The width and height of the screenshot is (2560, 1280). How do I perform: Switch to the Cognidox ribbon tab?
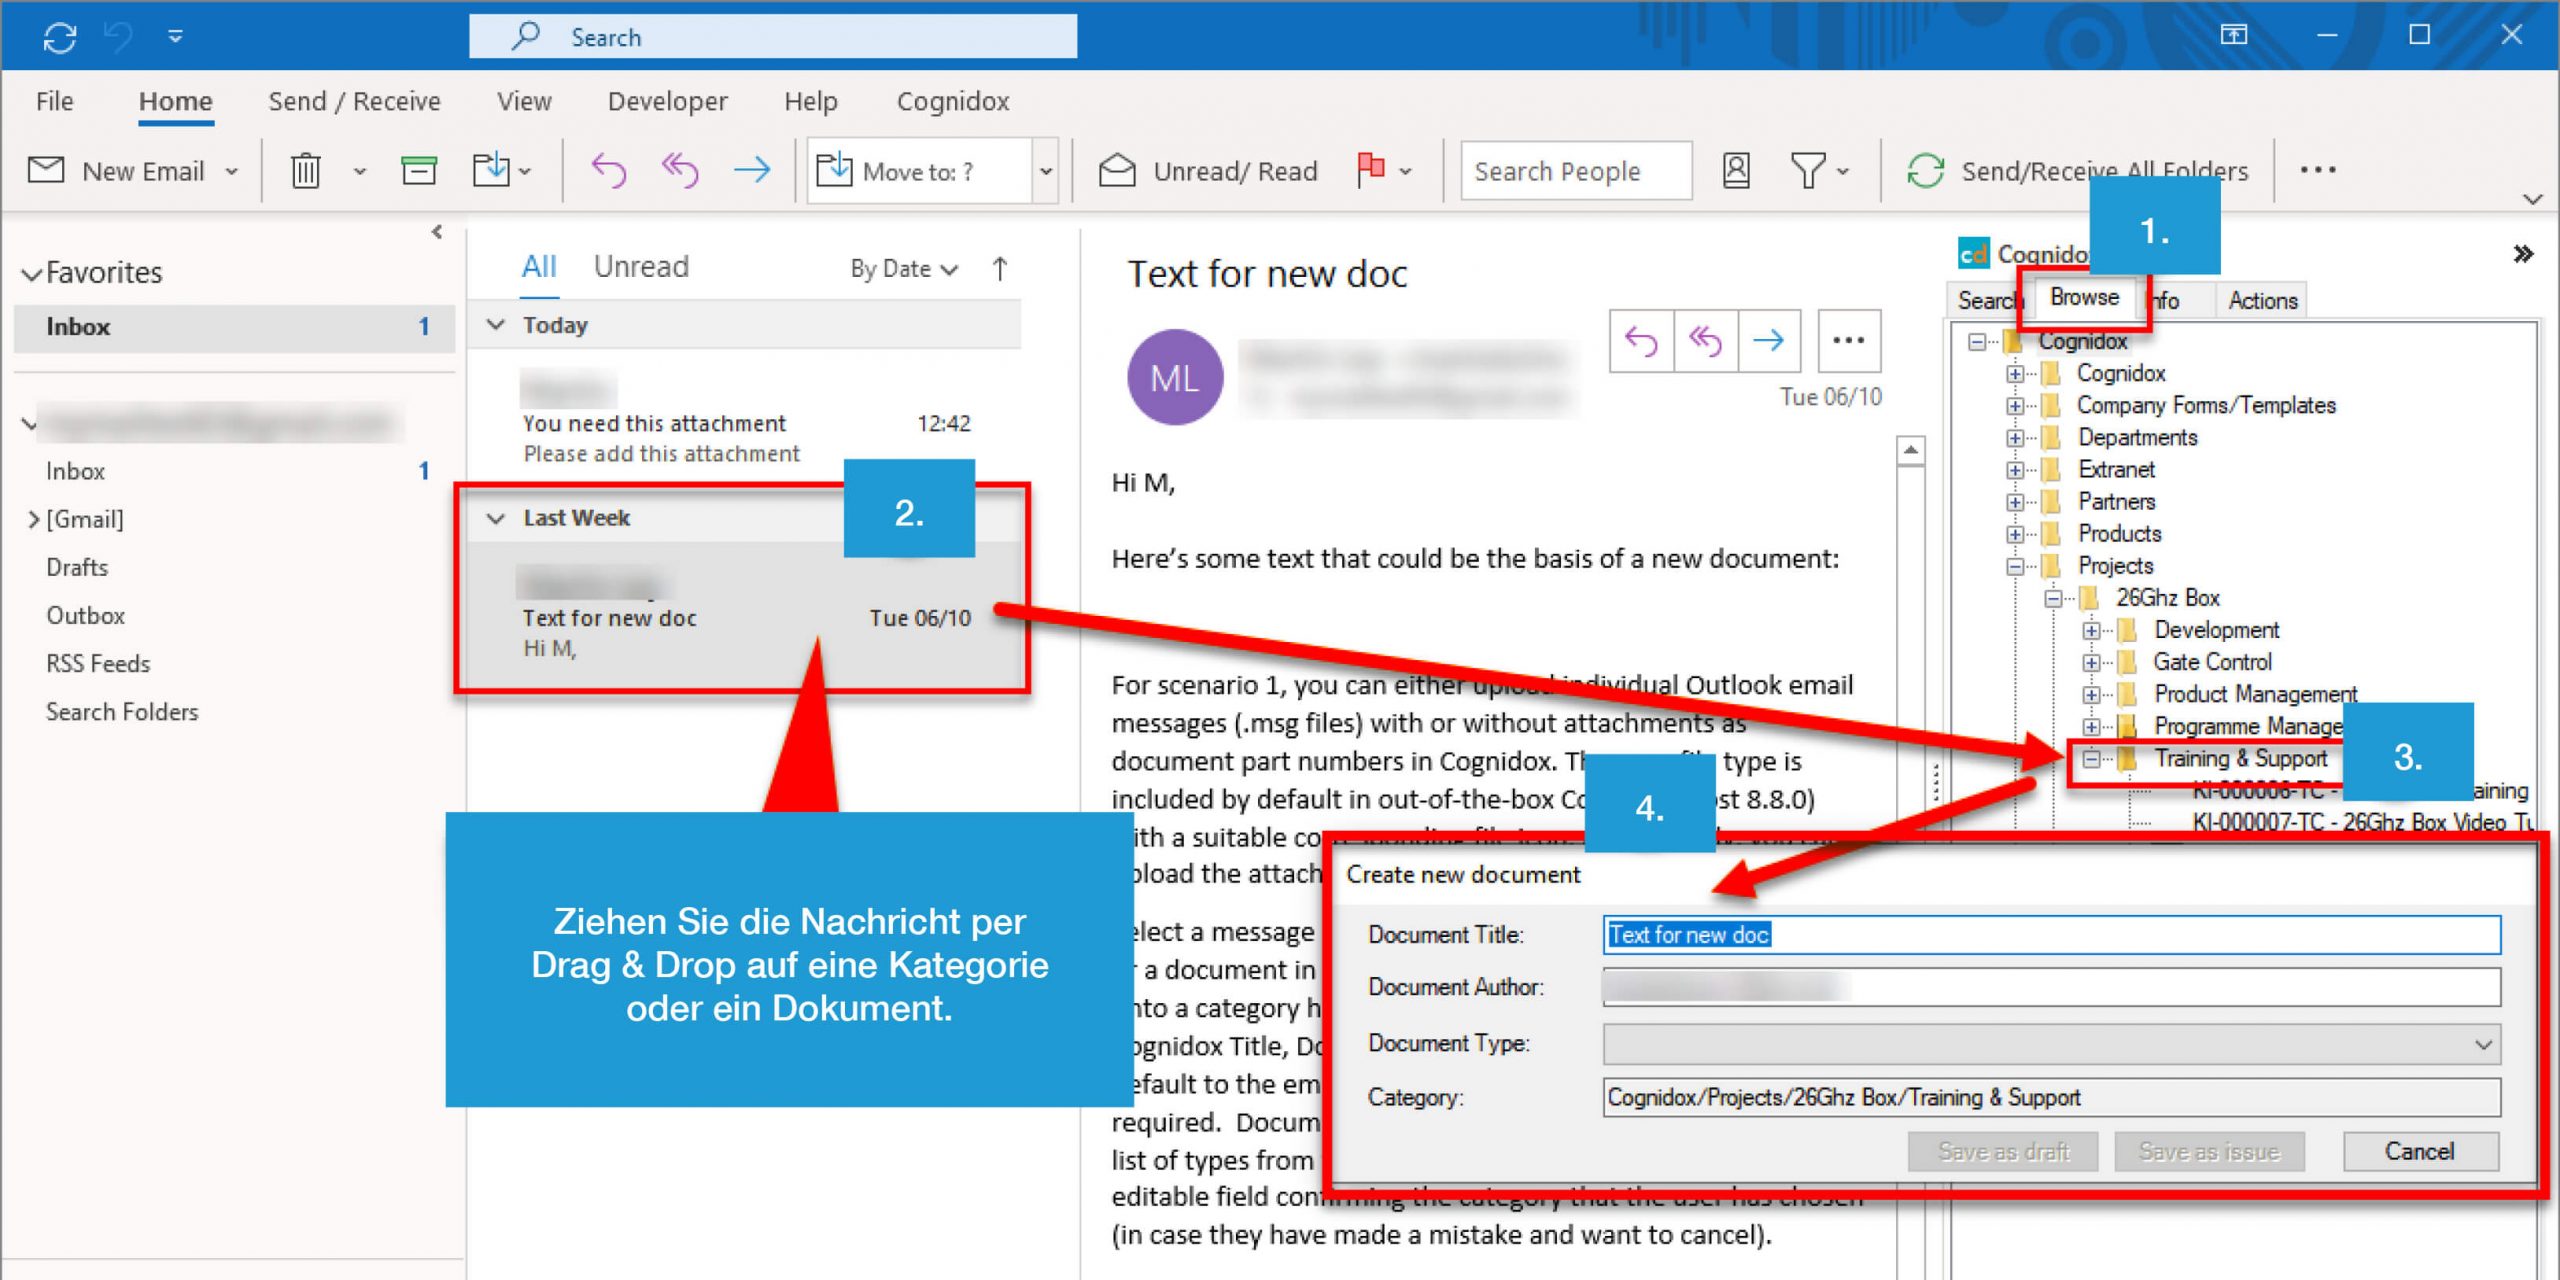coord(951,101)
